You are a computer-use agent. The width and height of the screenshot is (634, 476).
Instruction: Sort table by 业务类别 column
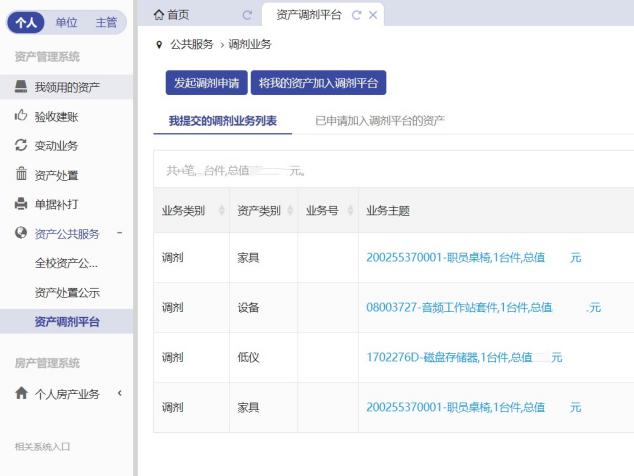pos(221,211)
